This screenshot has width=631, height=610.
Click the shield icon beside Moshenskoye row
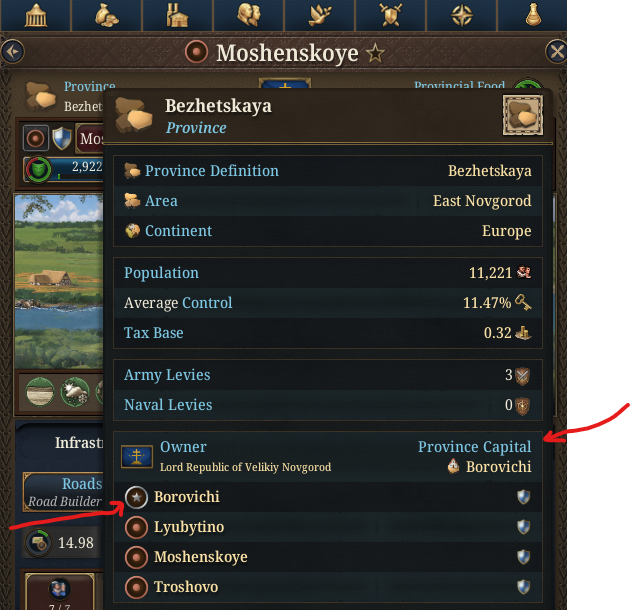pos(523,557)
